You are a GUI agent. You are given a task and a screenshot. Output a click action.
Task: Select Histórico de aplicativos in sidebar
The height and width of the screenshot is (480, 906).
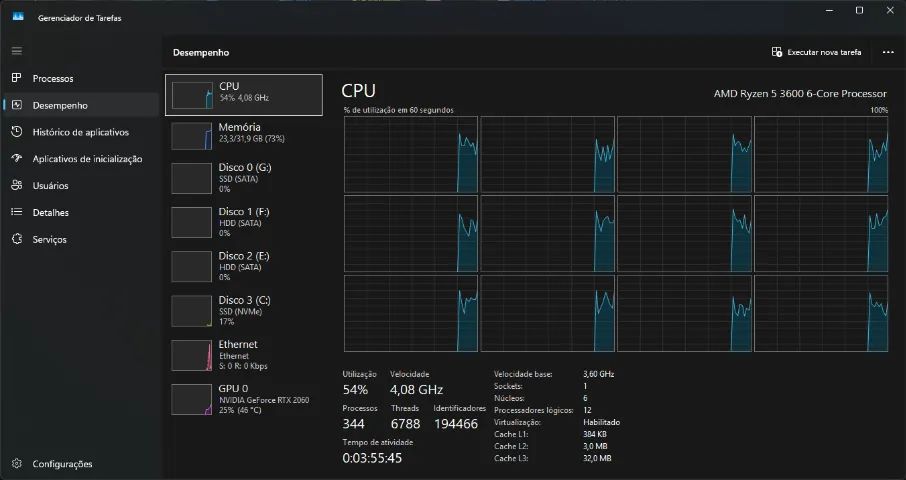tap(81, 132)
